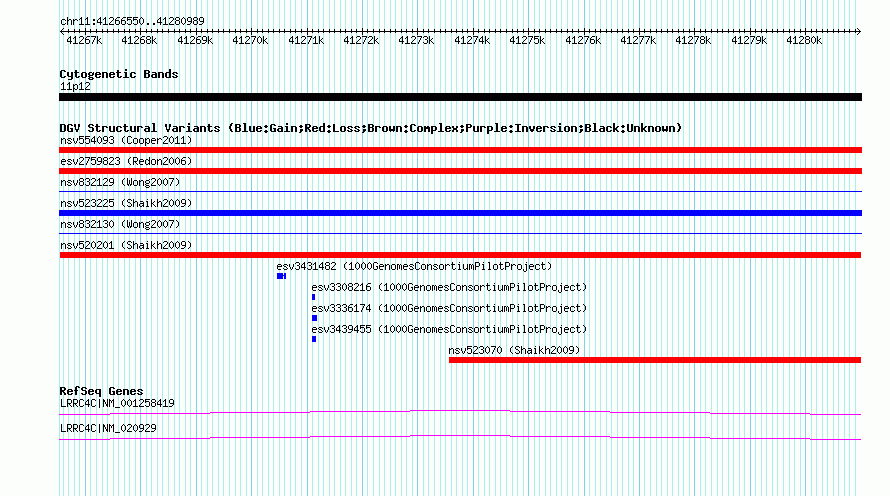The width and height of the screenshot is (890, 496).
Task: Click the small blue esv3336174 gain glyph
Action: 314,318
